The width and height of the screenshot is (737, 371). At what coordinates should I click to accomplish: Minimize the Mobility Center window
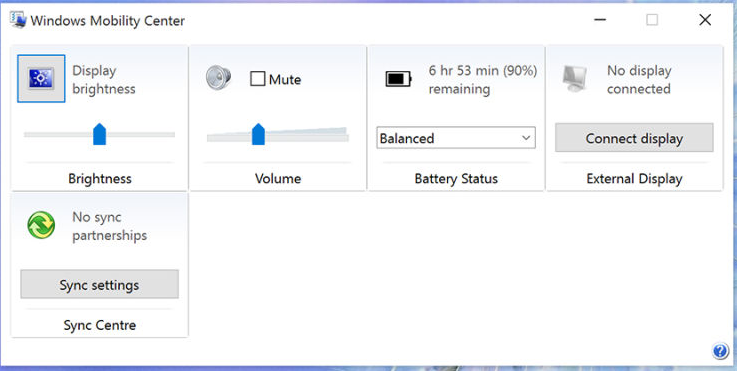pyautogui.click(x=600, y=20)
